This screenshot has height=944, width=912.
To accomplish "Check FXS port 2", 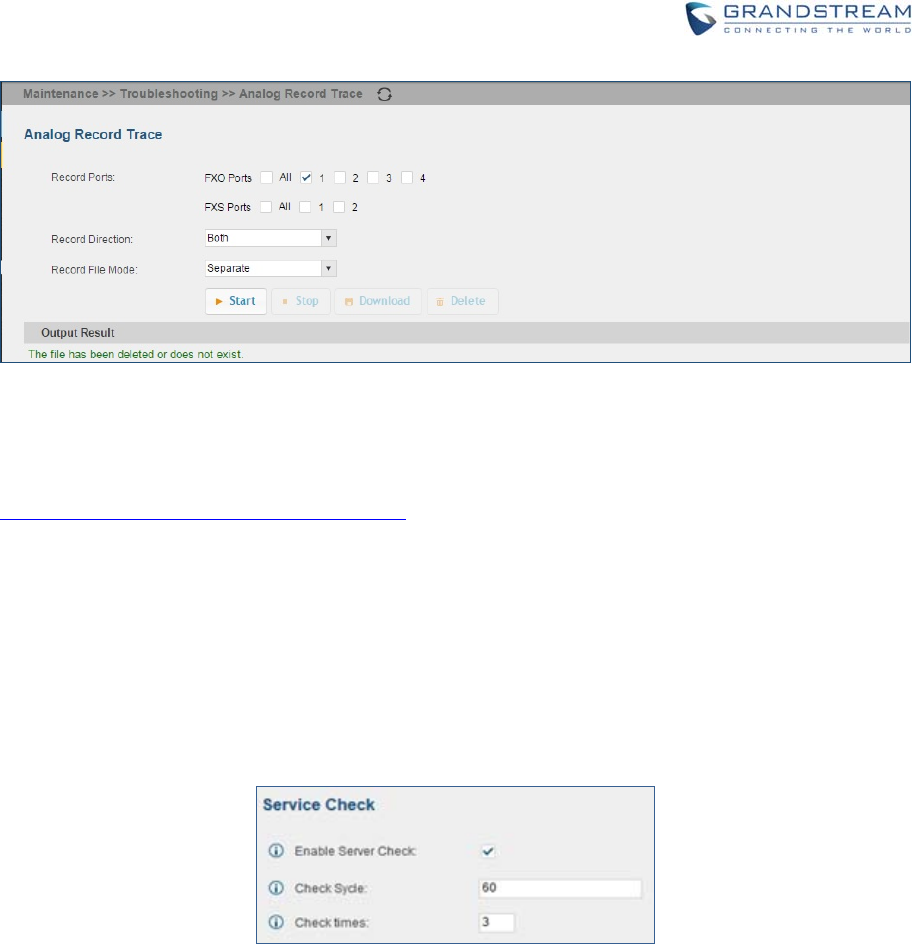I will pyautogui.click(x=340, y=206).
